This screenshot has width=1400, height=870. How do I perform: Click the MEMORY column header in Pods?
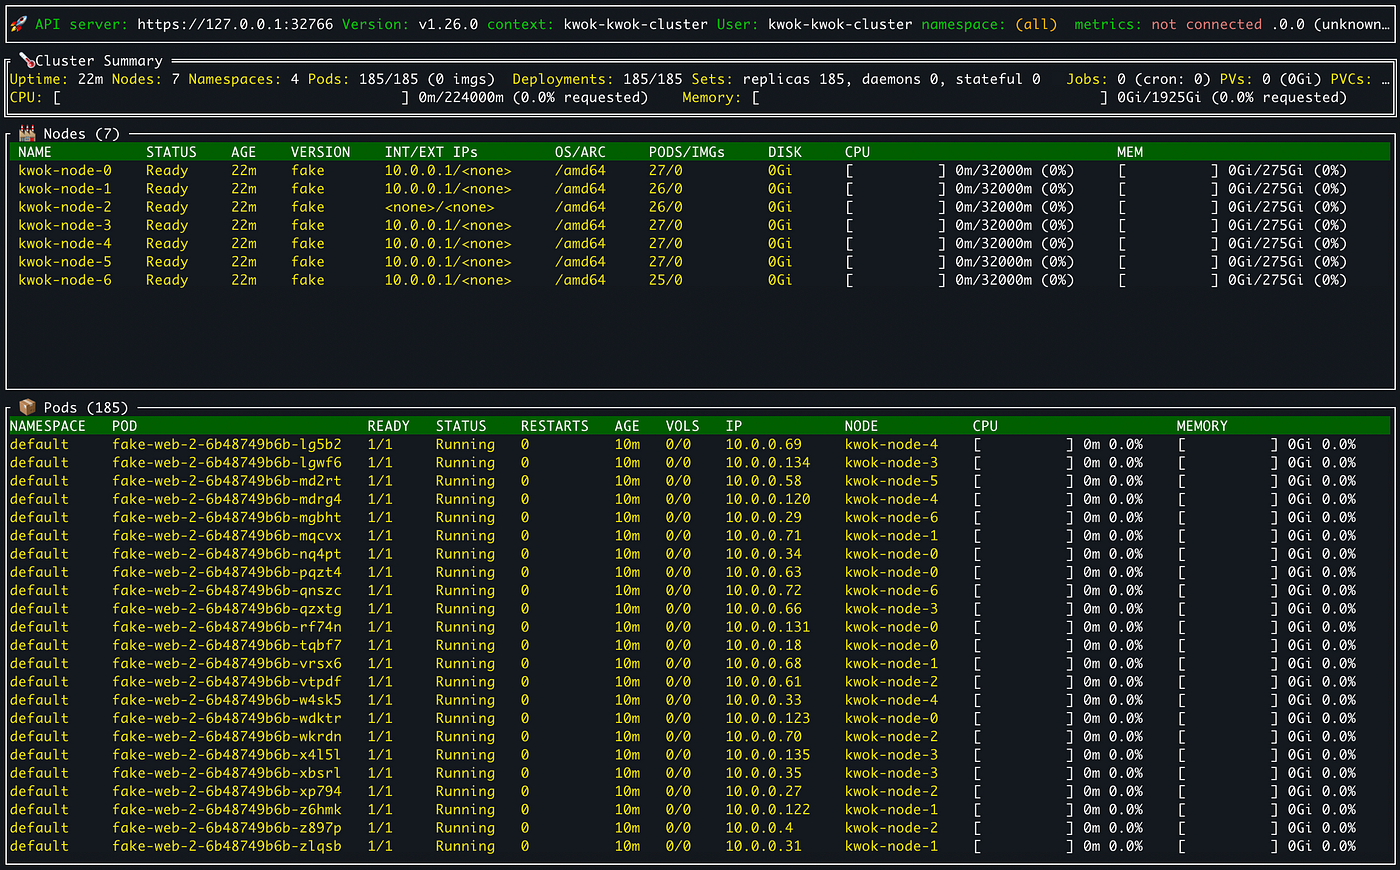(x=1202, y=426)
